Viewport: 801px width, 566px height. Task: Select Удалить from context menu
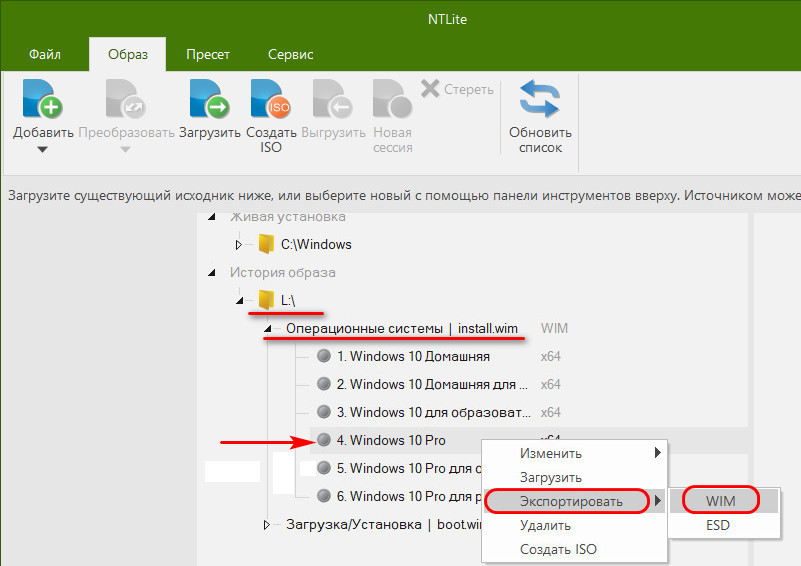pos(545,525)
